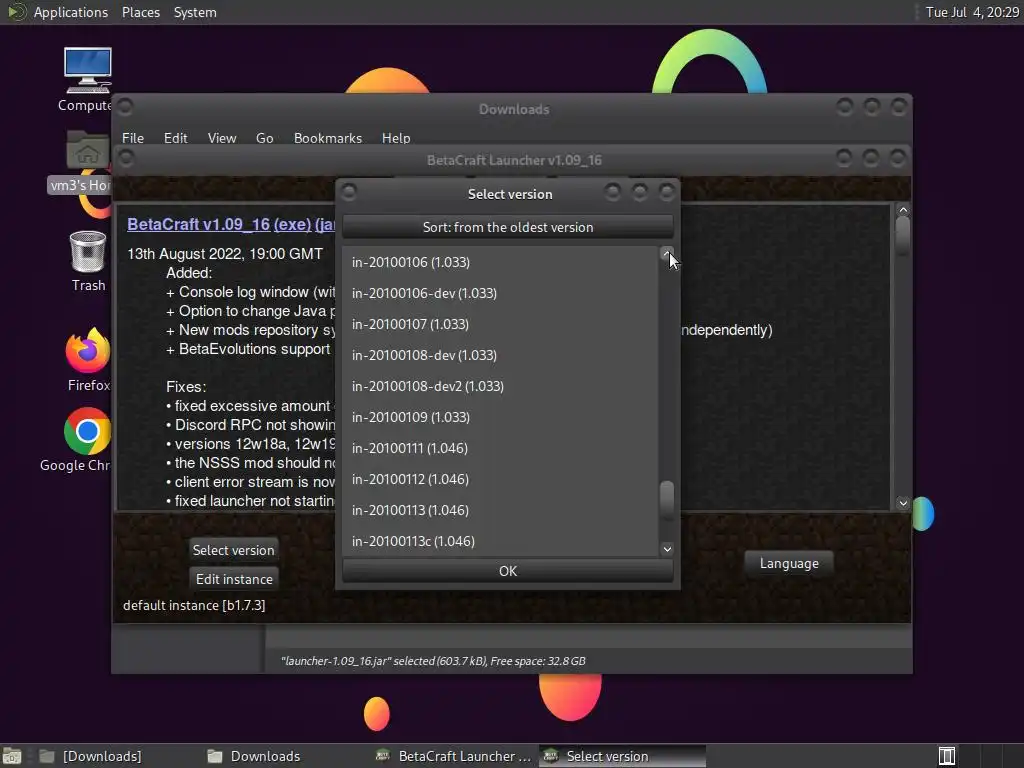This screenshot has height=768, width=1024.
Task: Switch to BetaCraft Launcher taskbar entry
Action: pyautogui.click(x=454, y=756)
